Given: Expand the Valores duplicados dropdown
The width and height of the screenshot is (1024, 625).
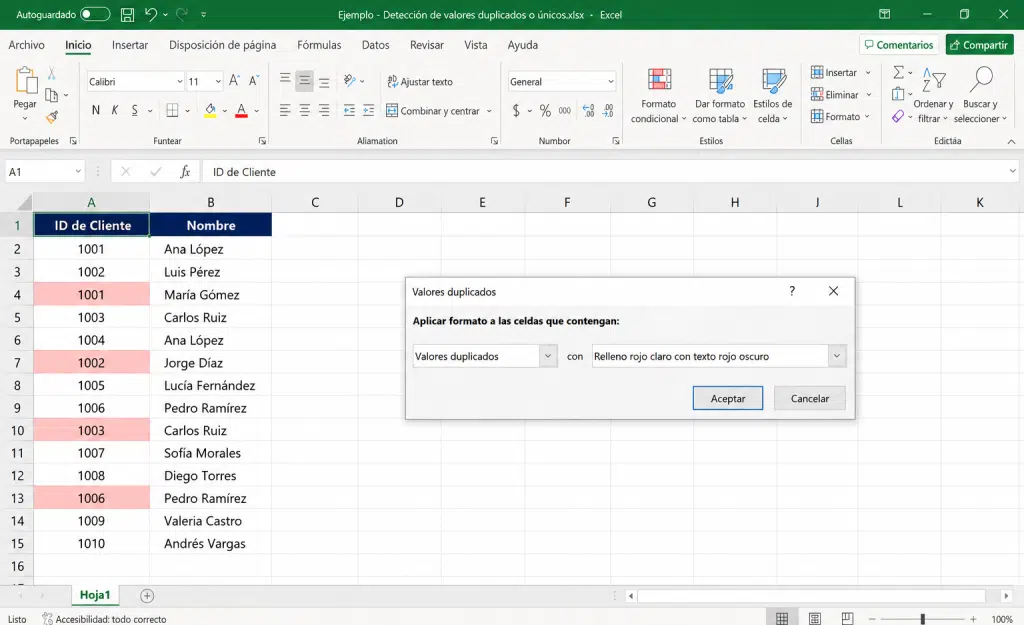Looking at the screenshot, I should click(548, 356).
